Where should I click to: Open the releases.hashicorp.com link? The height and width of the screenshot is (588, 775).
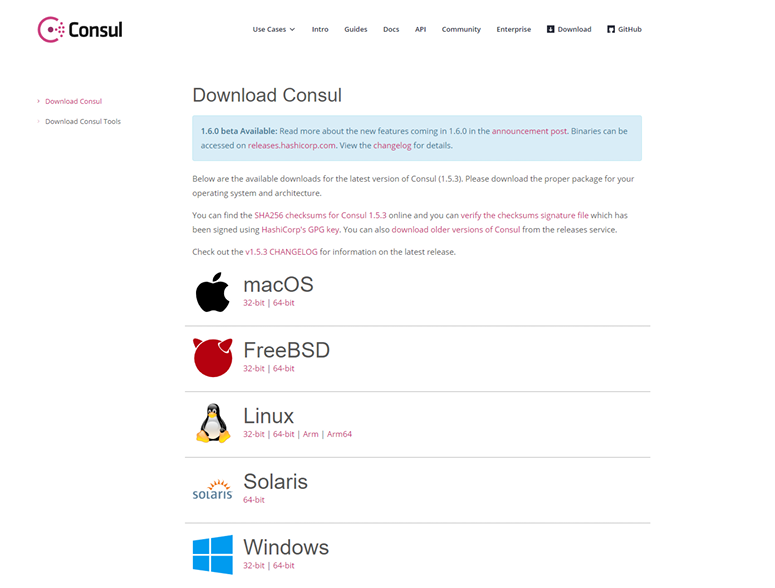(292, 145)
